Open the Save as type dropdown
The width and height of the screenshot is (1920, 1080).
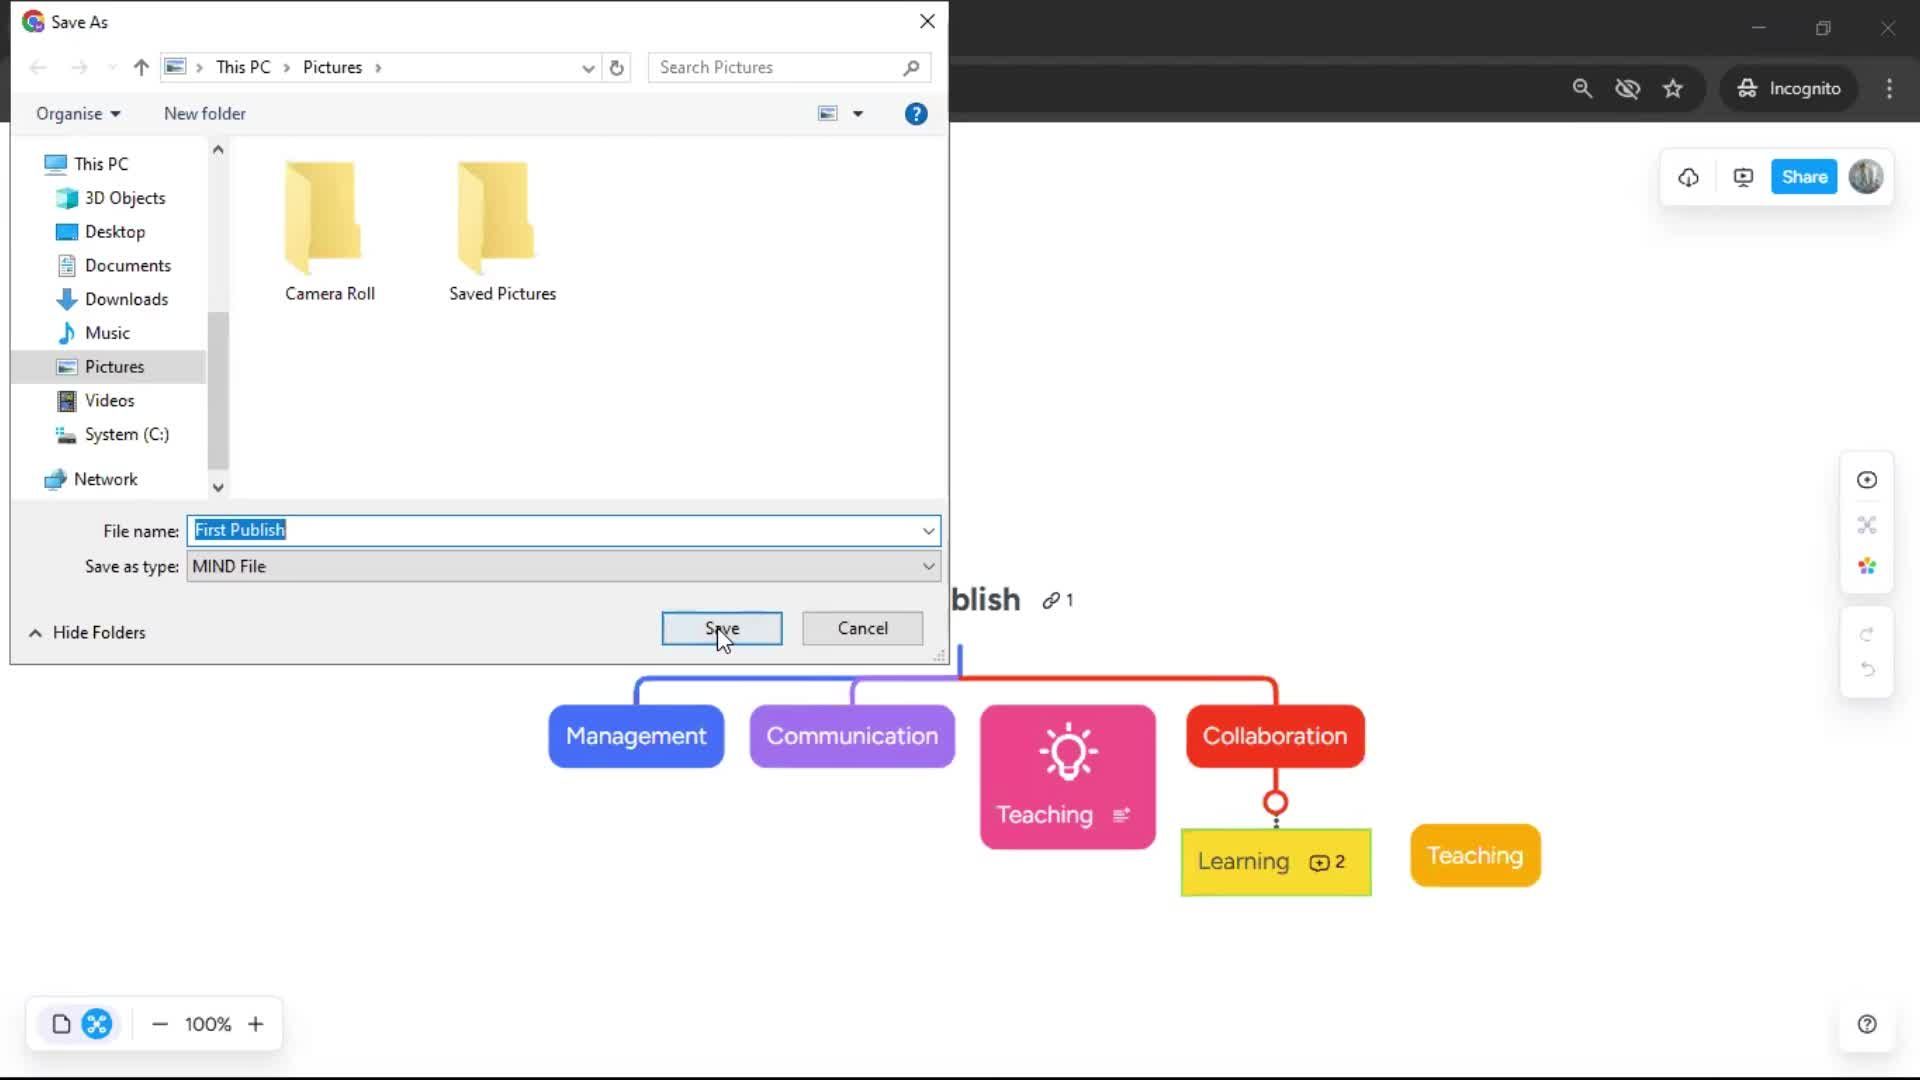pyautogui.click(x=563, y=566)
